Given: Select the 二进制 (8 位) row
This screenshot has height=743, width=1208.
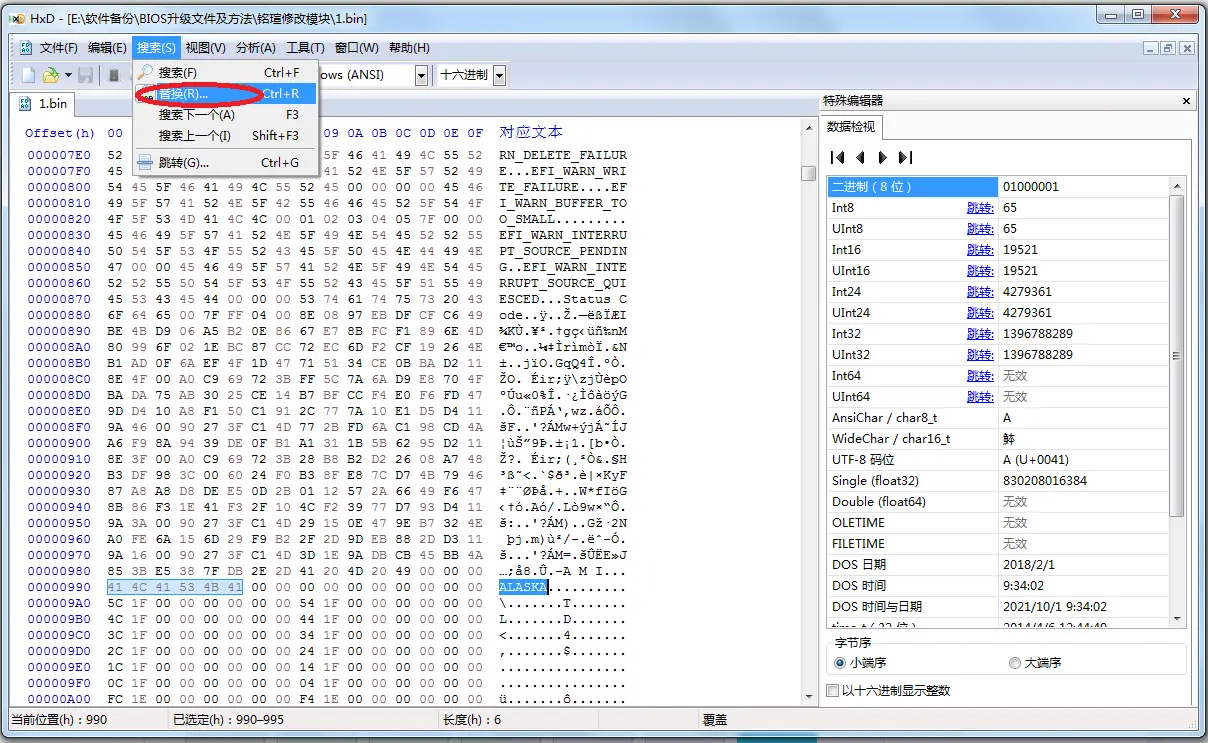Looking at the screenshot, I should coord(912,187).
